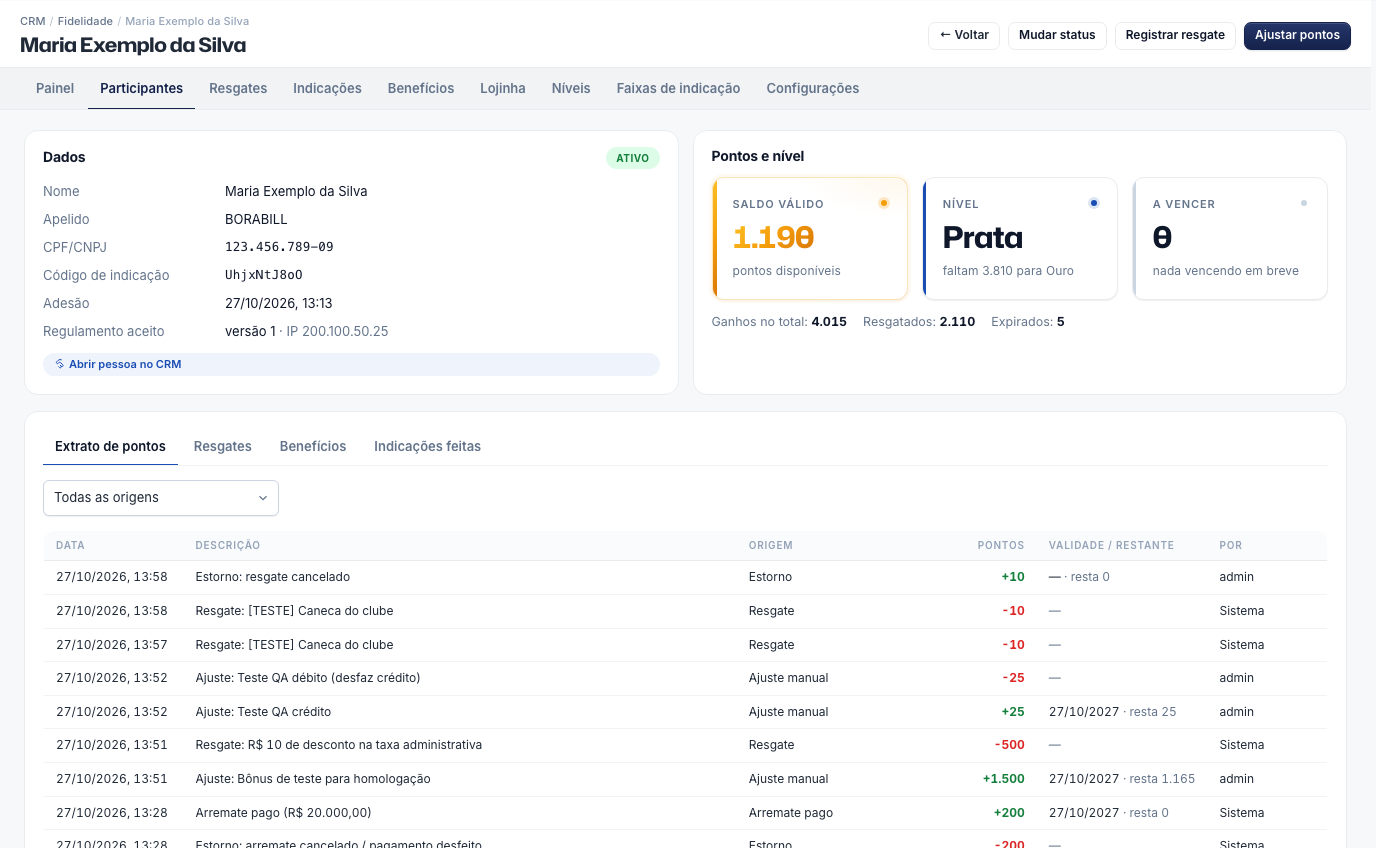Select the Participantes tab
The height and width of the screenshot is (848, 1376).
click(x=141, y=88)
